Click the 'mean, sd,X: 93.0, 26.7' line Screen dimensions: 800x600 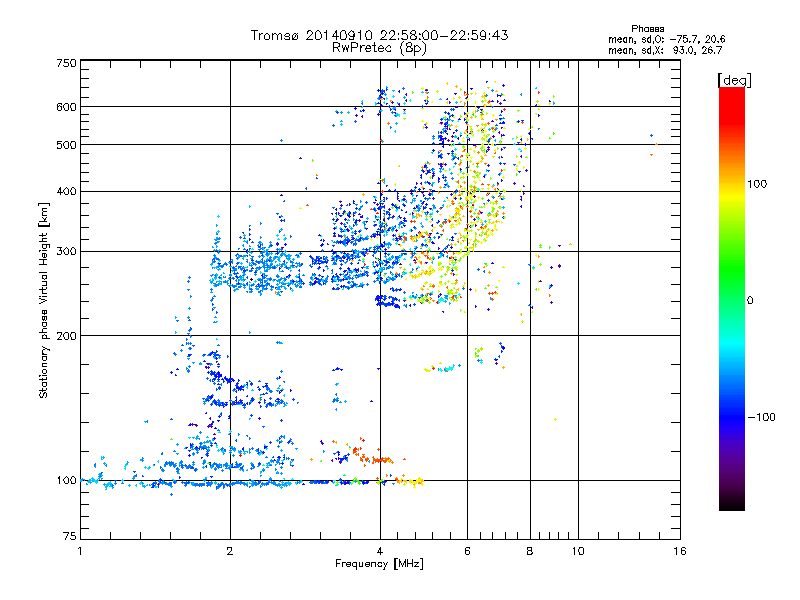tap(665, 50)
